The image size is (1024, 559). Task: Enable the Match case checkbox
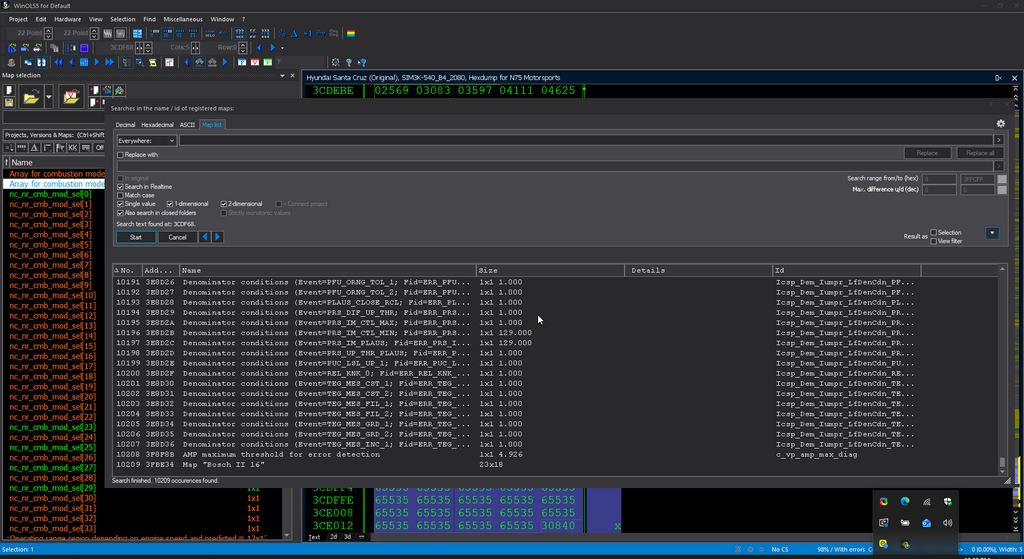click(x=121, y=195)
